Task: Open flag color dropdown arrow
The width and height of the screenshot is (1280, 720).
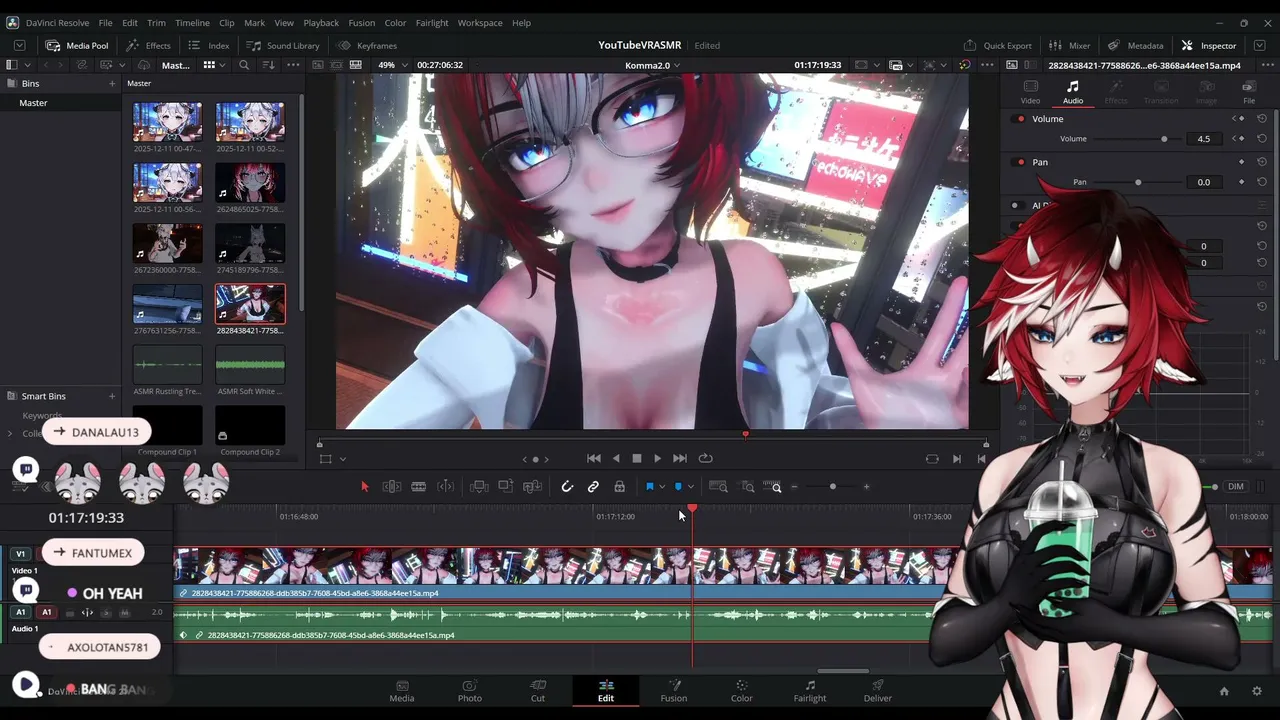Action: (662, 487)
